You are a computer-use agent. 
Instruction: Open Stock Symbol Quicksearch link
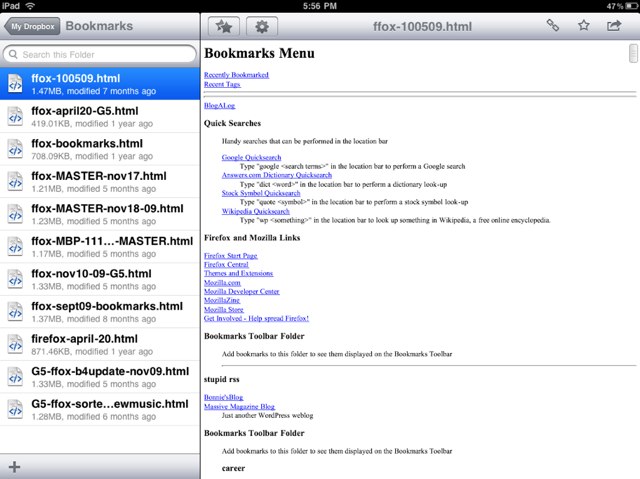coord(261,193)
